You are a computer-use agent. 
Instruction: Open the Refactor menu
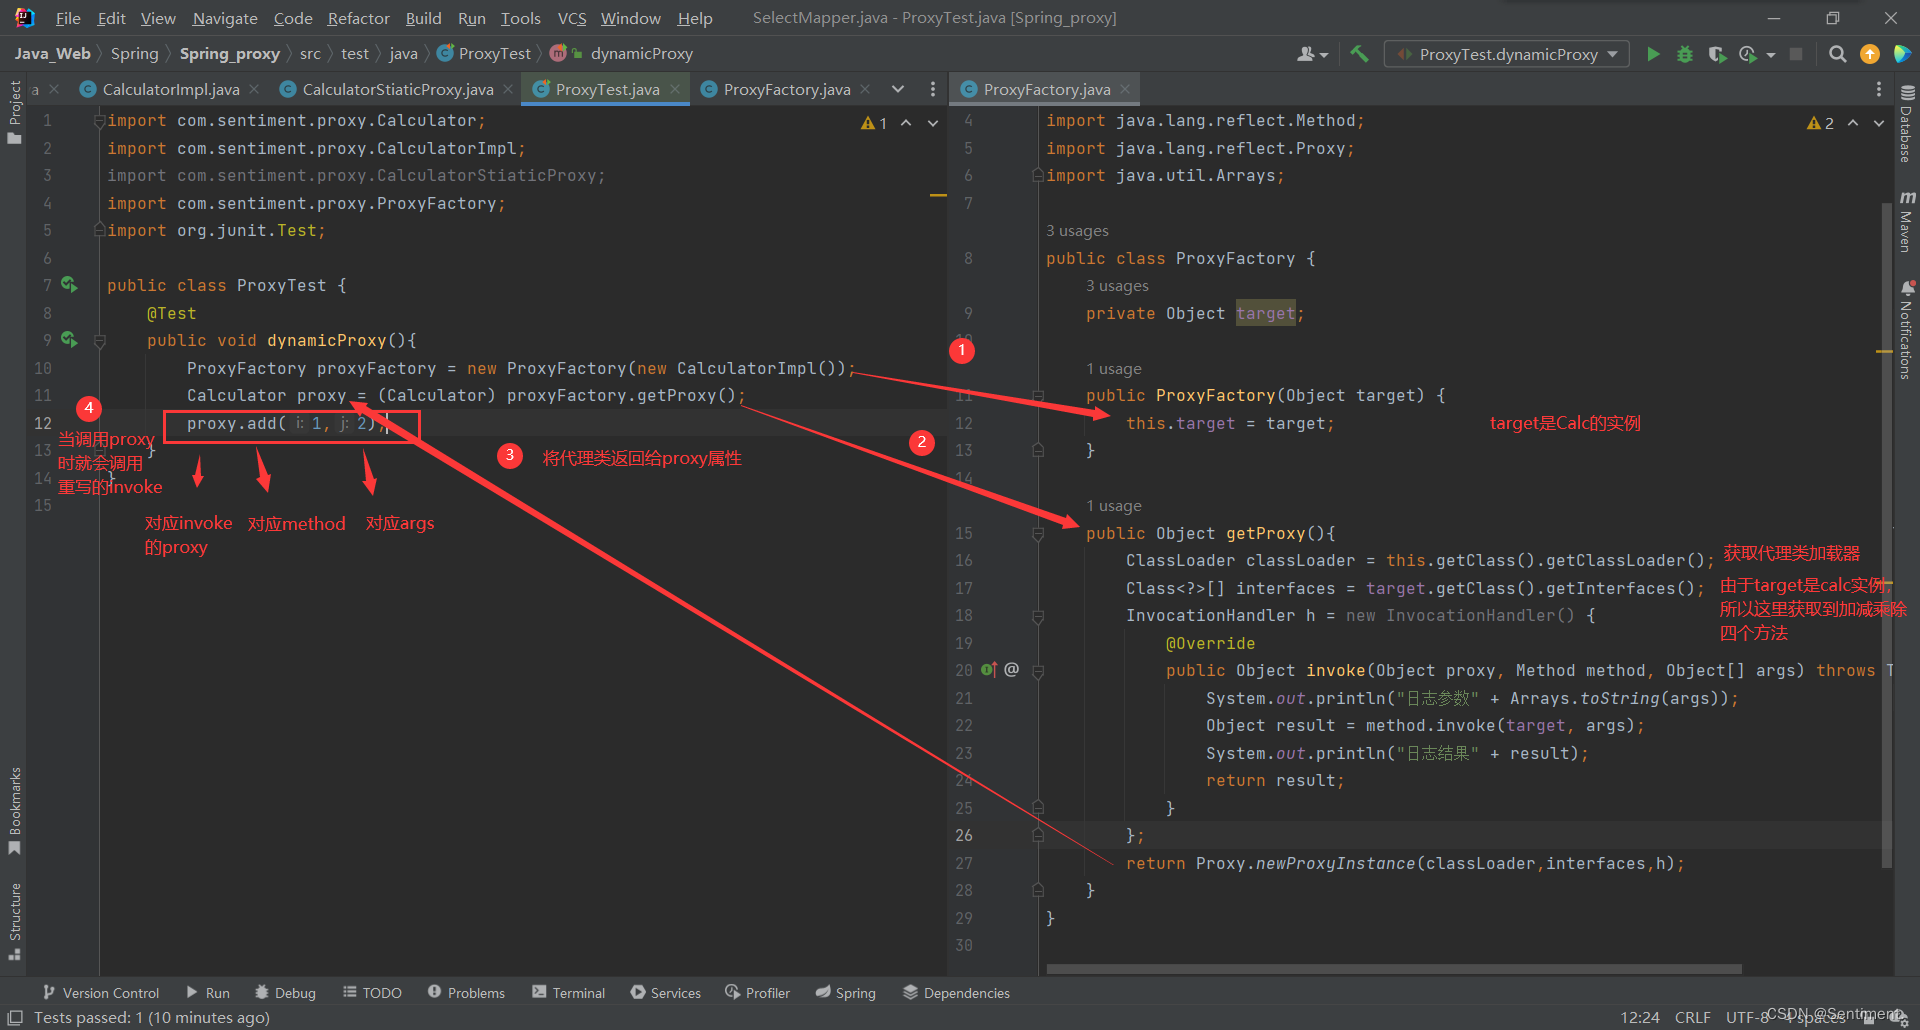[x=358, y=18]
